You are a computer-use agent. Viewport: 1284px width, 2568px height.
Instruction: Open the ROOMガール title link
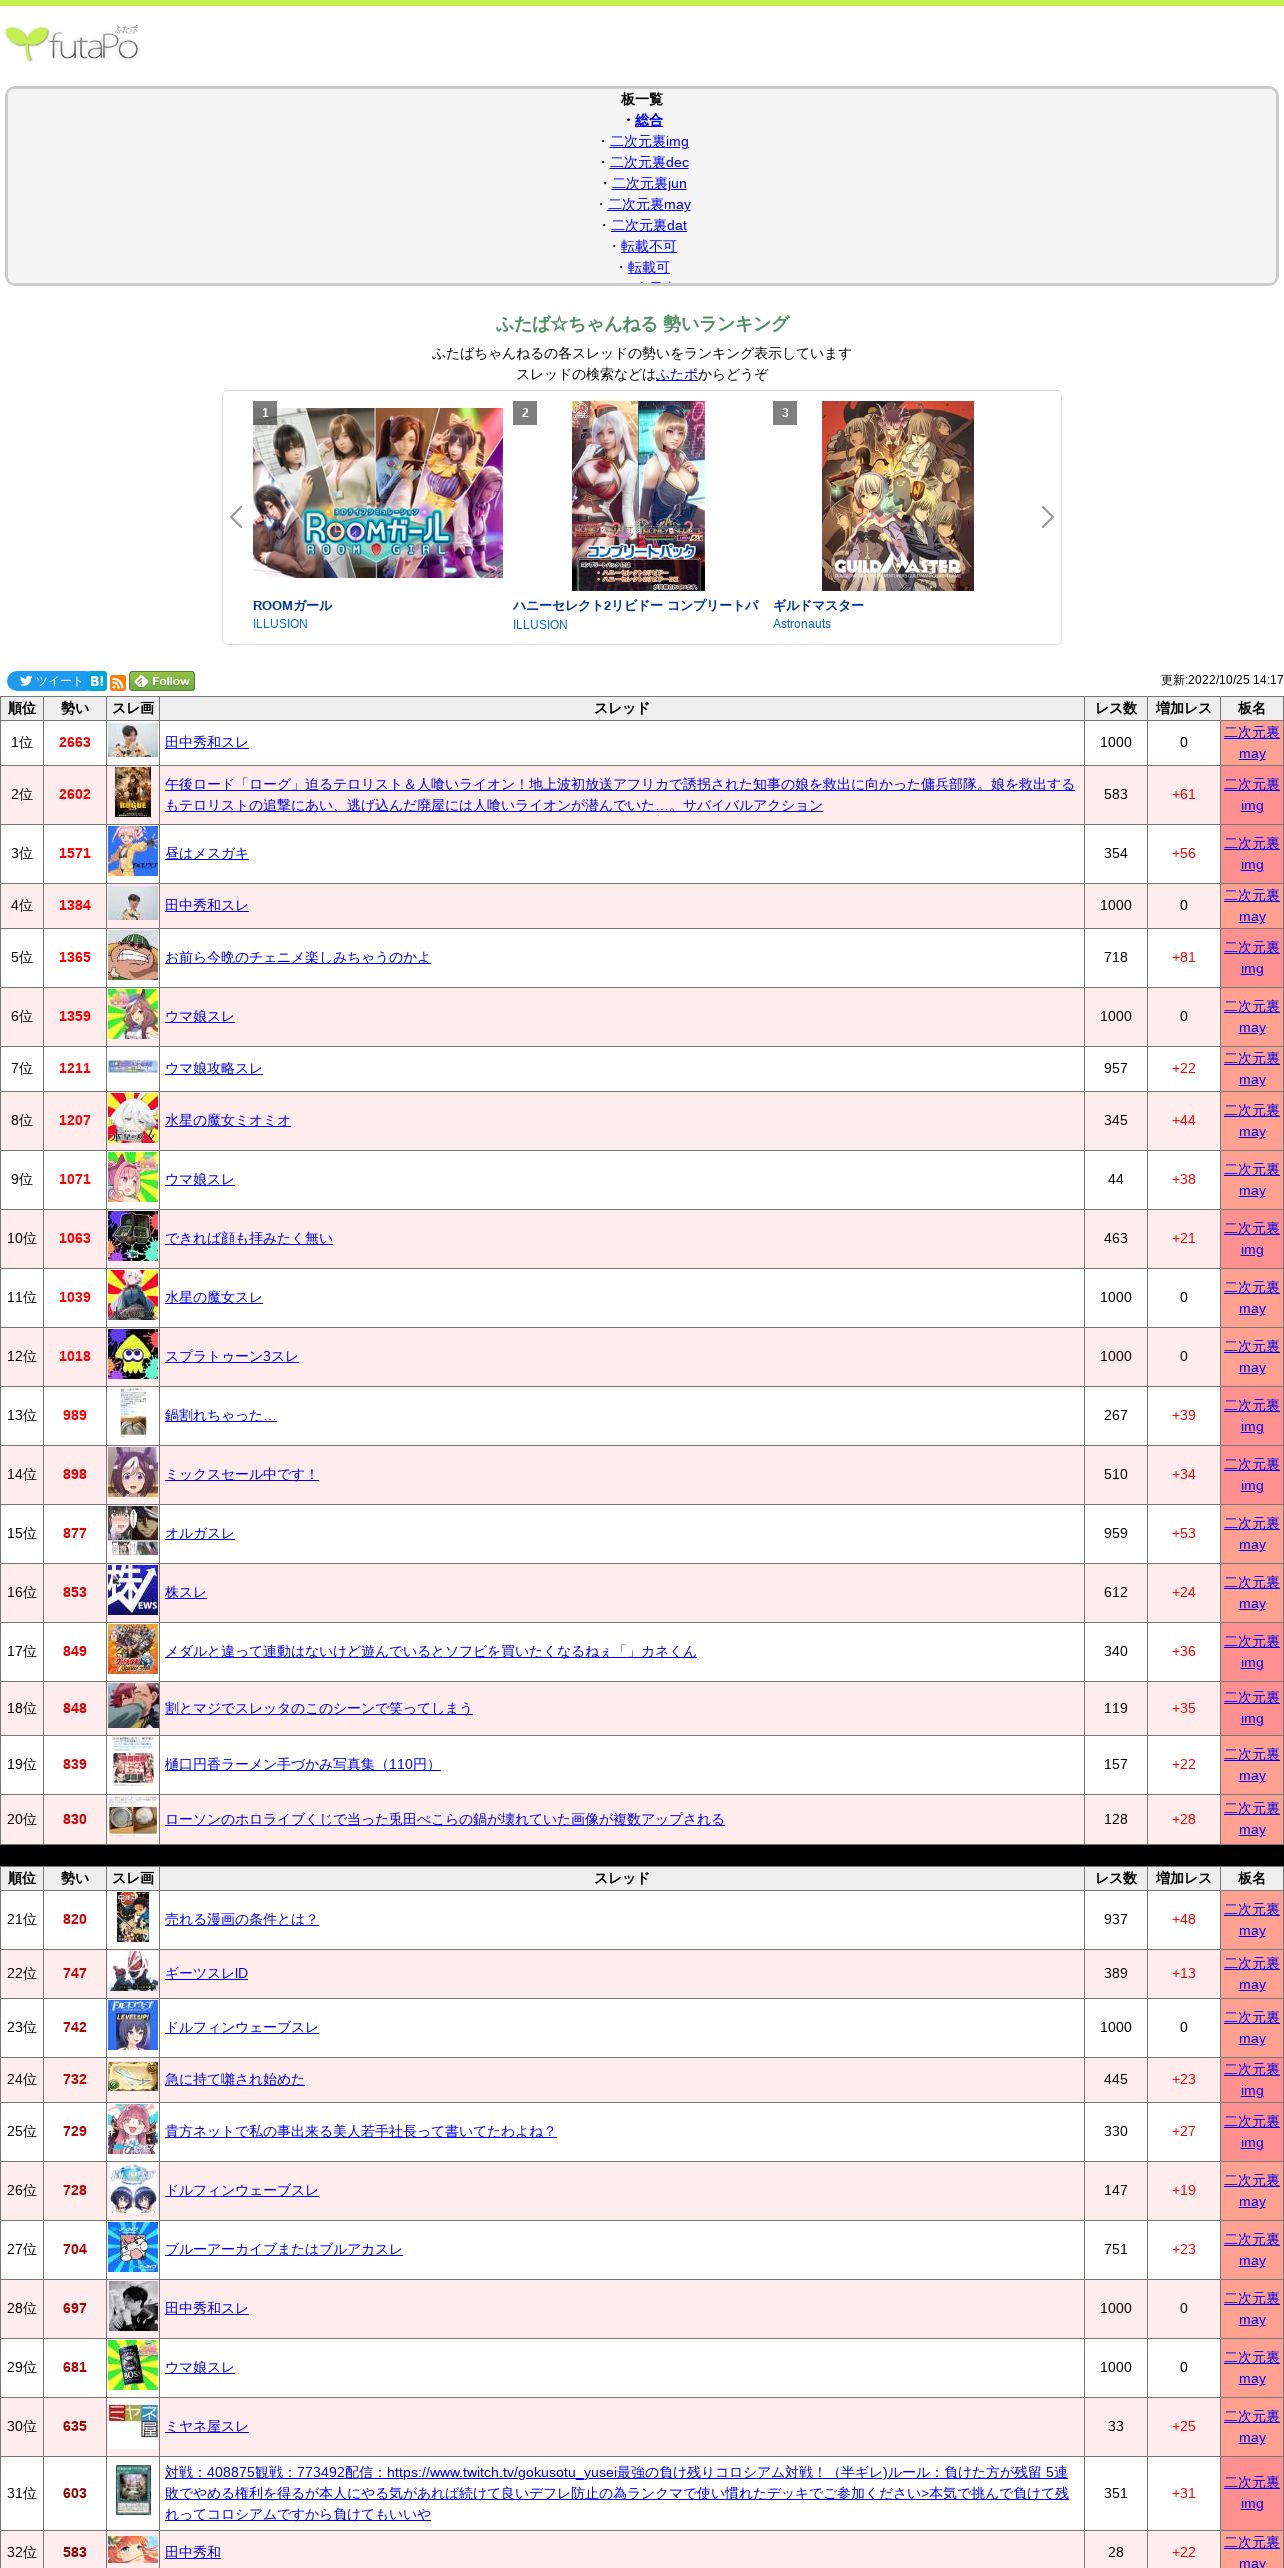point(292,605)
